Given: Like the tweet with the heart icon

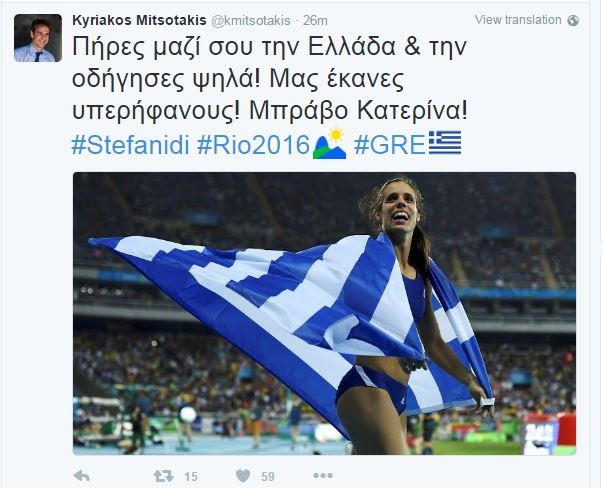Looking at the screenshot, I should 243,476.
